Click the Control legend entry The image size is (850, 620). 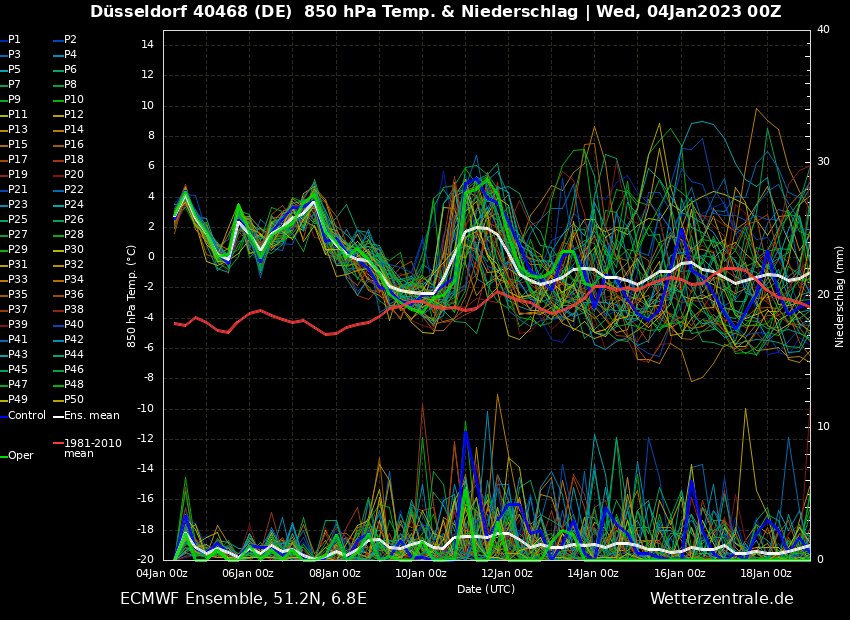pos(27,415)
